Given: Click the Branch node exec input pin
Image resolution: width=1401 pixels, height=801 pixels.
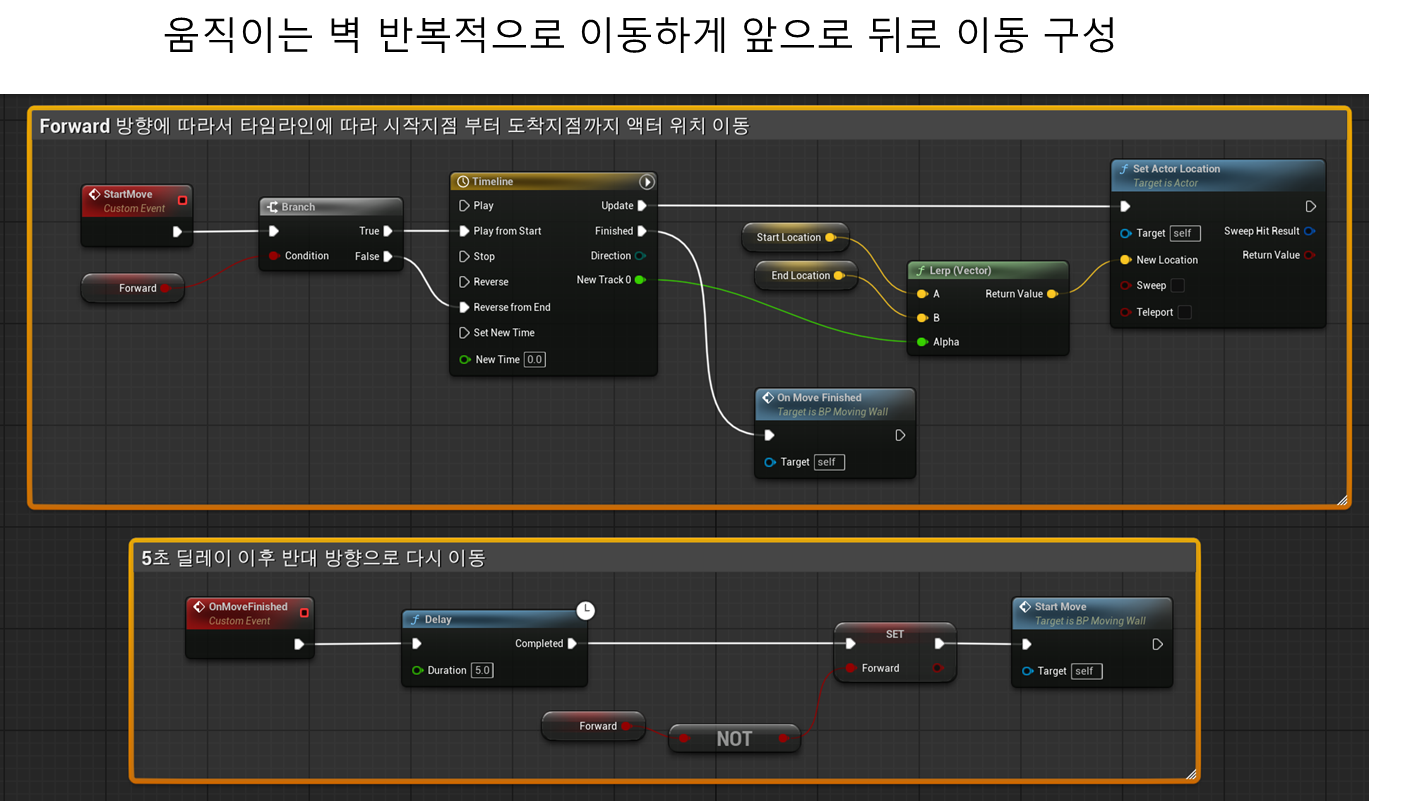Looking at the screenshot, I should (x=273, y=231).
